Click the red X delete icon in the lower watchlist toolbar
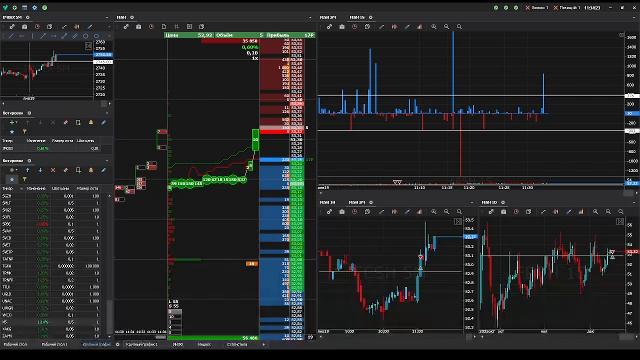 (53, 170)
